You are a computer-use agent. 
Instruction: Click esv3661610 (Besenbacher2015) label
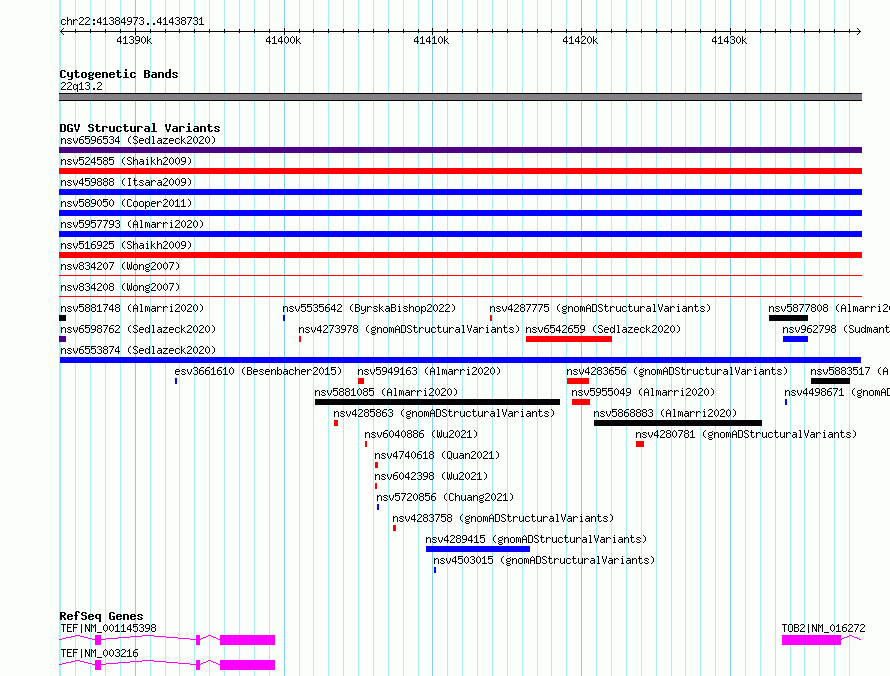[258, 371]
